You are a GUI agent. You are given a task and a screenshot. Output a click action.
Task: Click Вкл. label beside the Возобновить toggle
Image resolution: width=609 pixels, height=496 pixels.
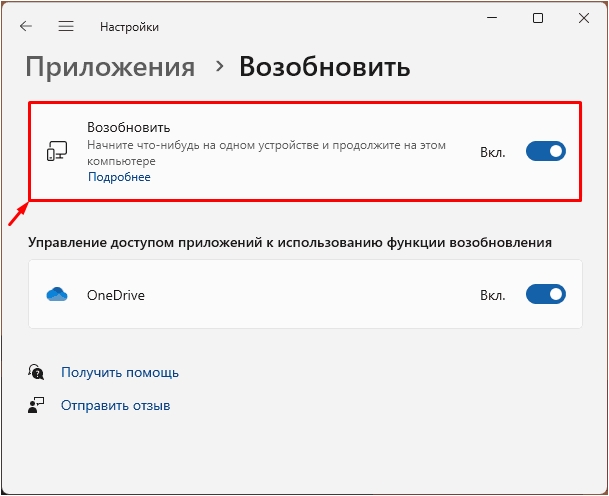click(493, 152)
